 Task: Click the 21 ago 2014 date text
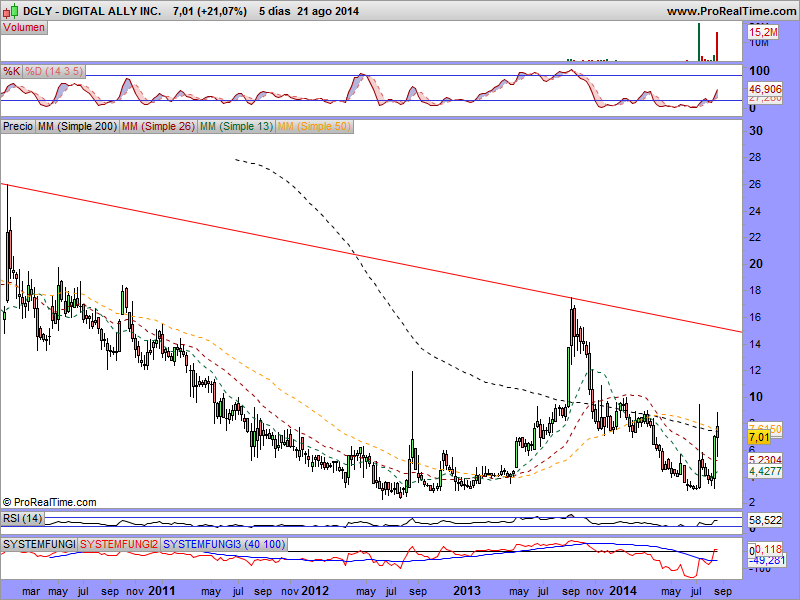[x=328, y=11]
